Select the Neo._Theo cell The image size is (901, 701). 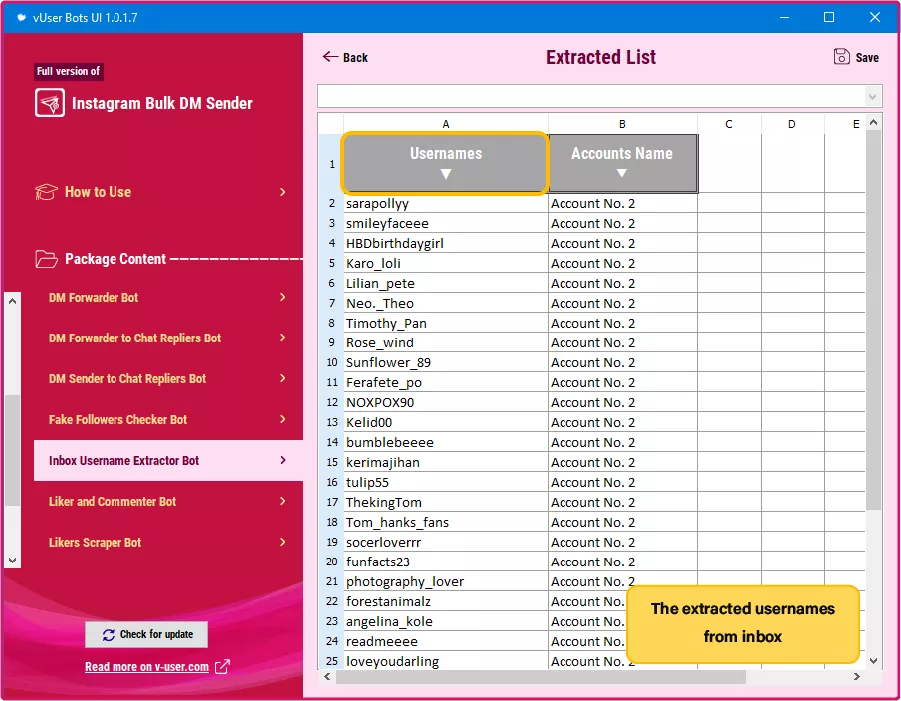point(446,303)
